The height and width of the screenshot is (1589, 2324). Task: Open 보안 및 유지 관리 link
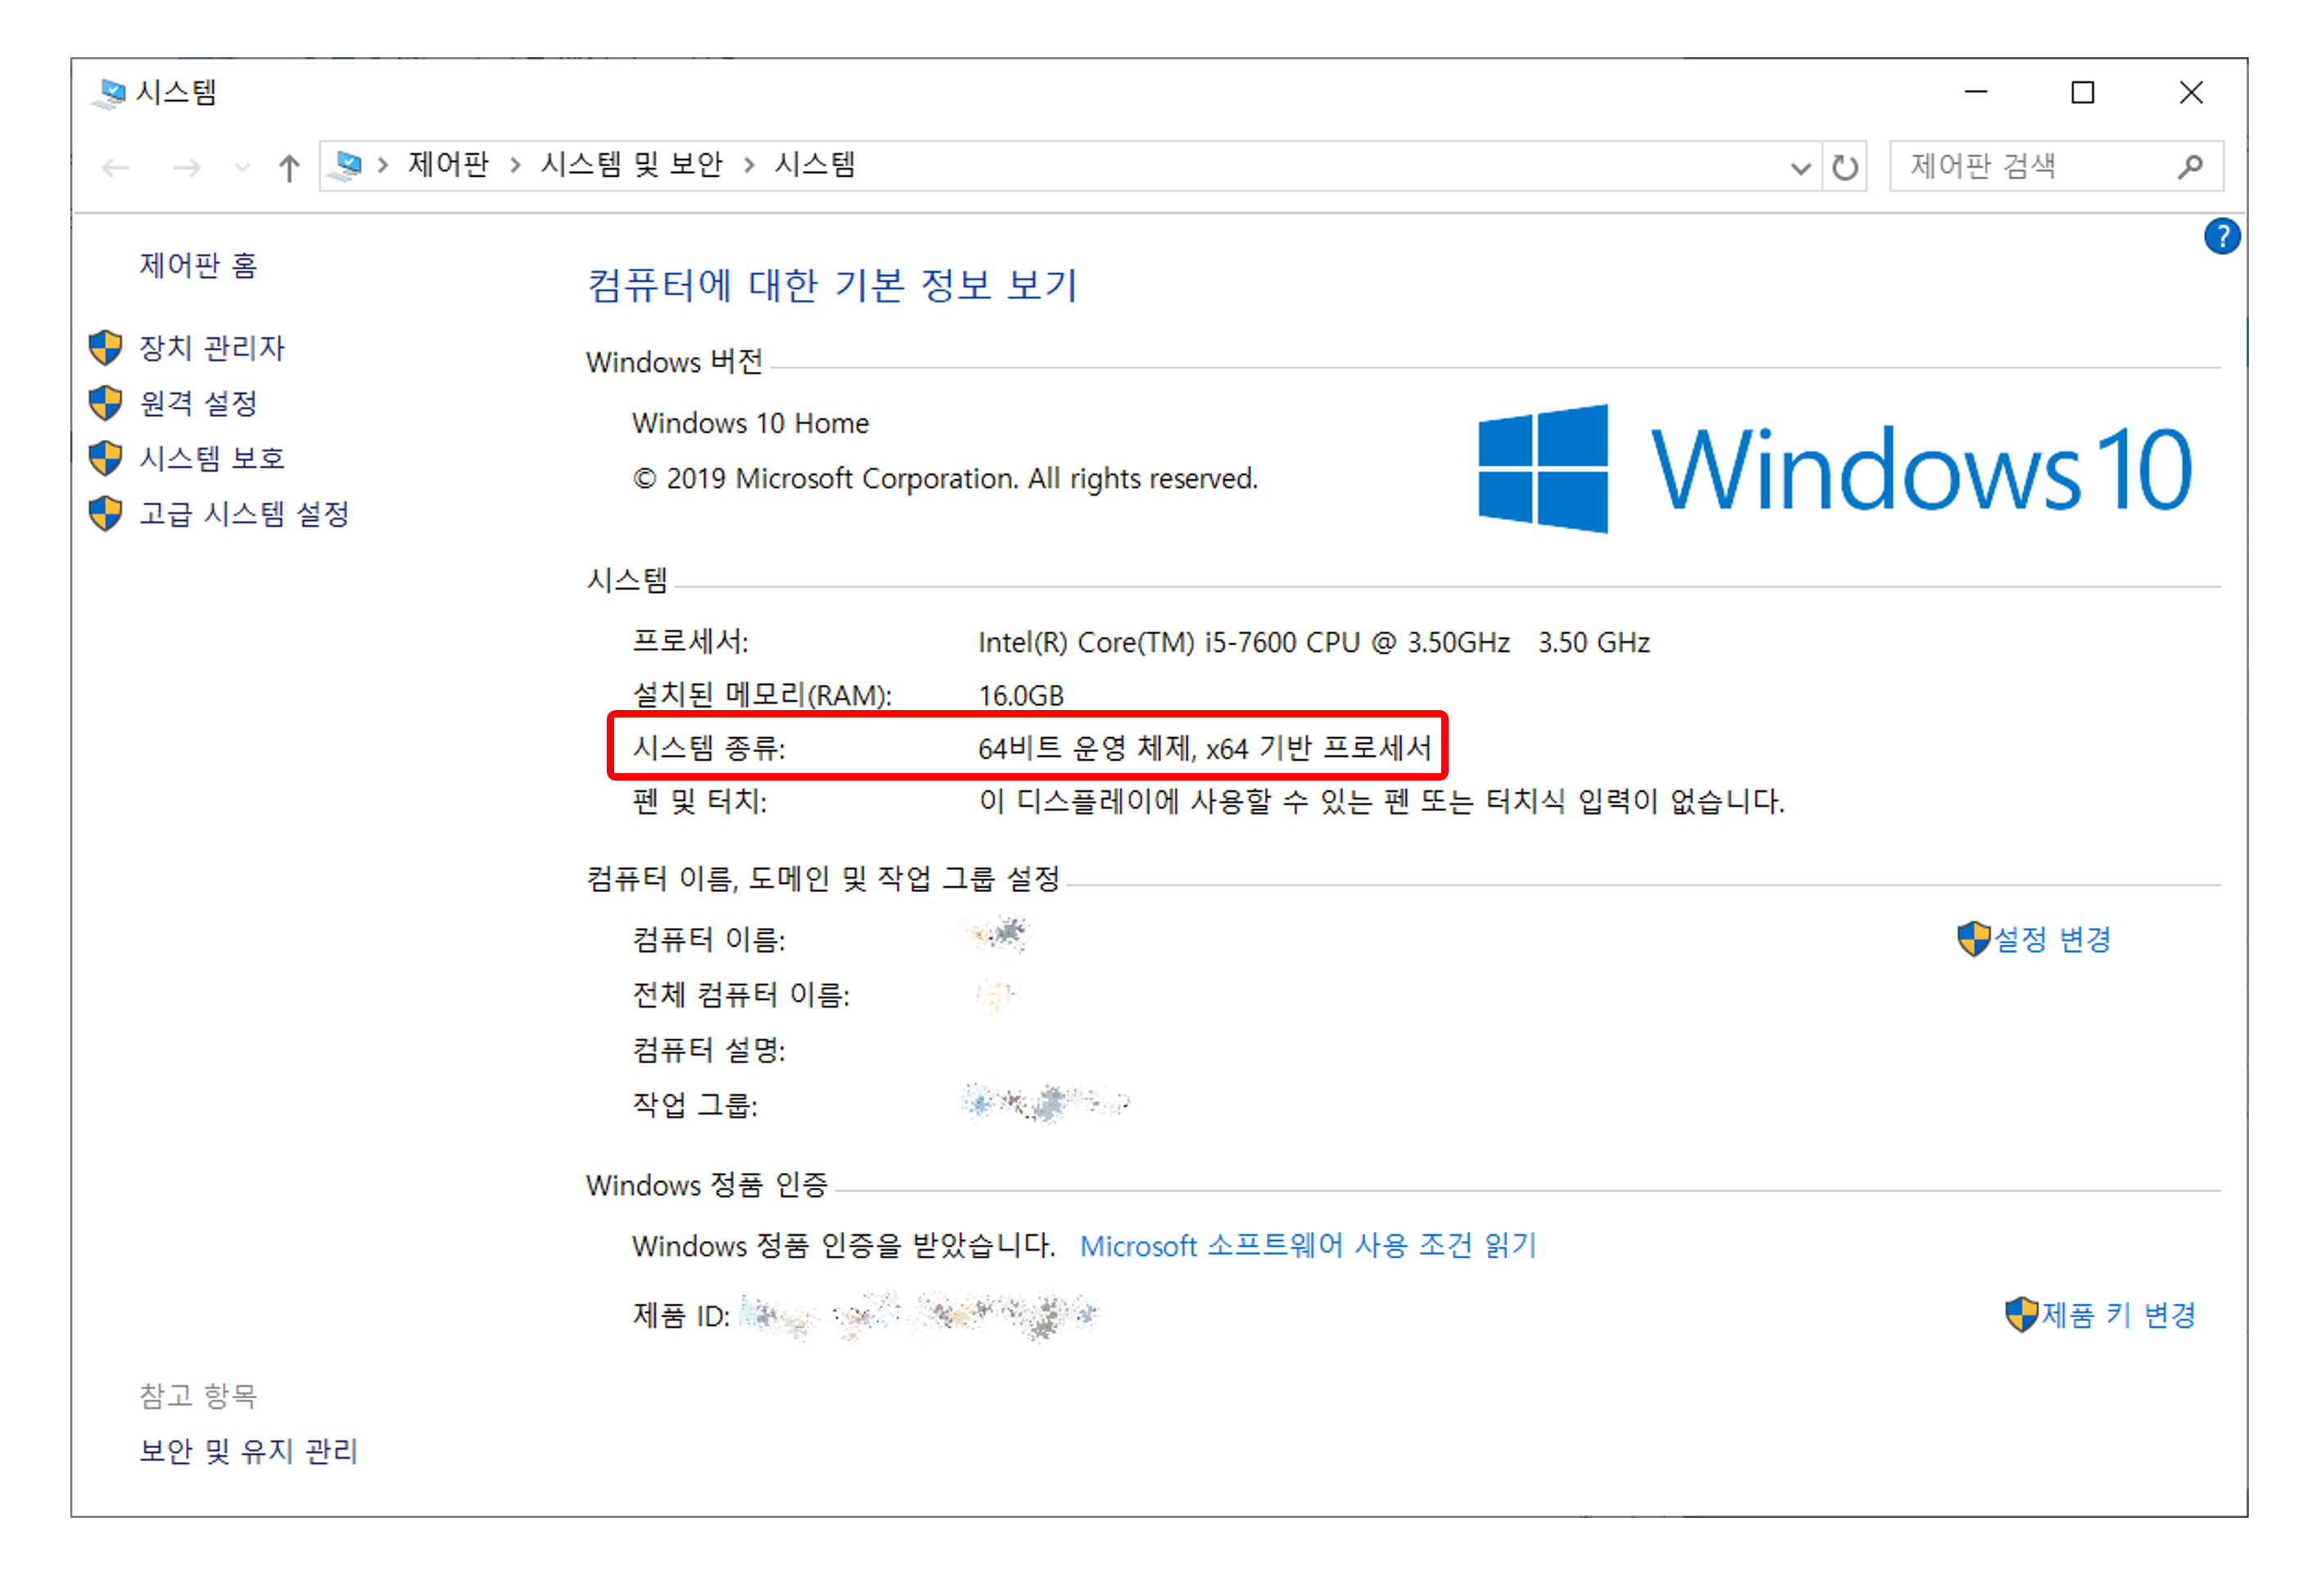[x=248, y=1451]
